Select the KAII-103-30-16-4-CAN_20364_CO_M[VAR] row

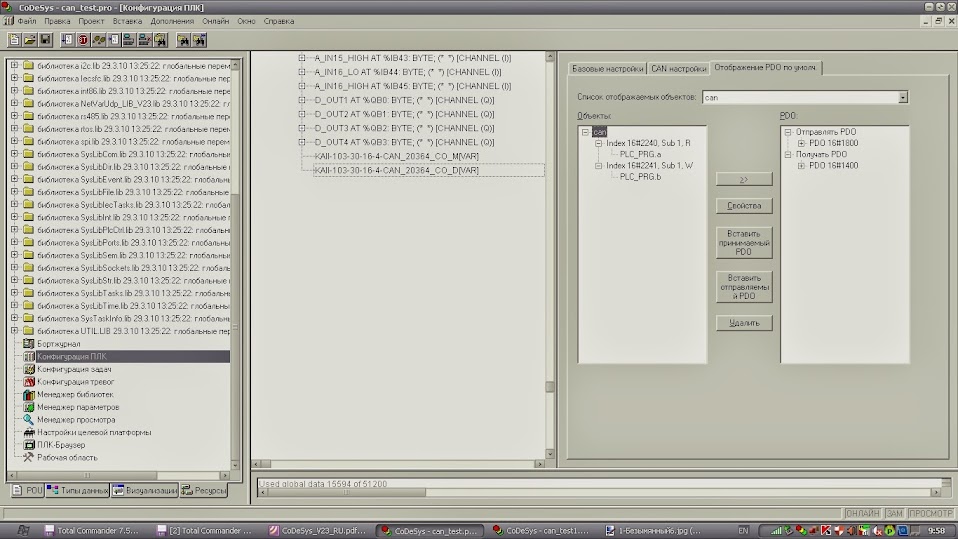tap(397, 156)
